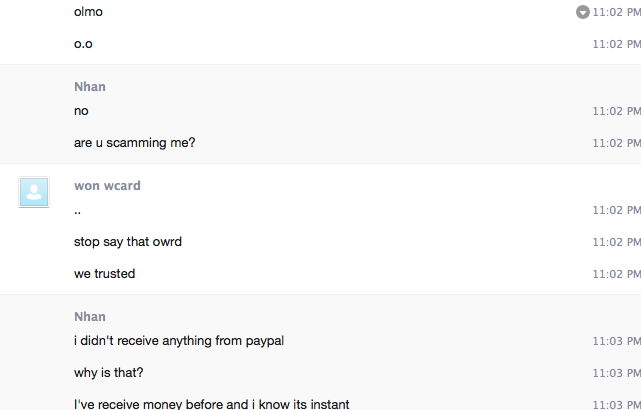The width and height of the screenshot is (641, 410).
Task: Select the 'we trusted' message
Action: pyautogui.click(x=104, y=274)
